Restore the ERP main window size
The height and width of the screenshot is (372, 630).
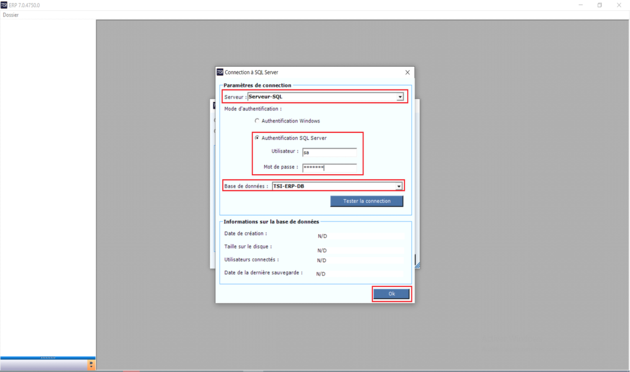coord(599,5)
